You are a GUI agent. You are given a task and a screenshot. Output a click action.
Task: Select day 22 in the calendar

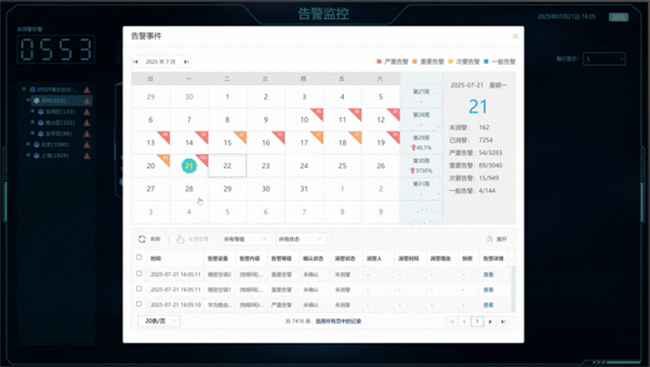227,166
